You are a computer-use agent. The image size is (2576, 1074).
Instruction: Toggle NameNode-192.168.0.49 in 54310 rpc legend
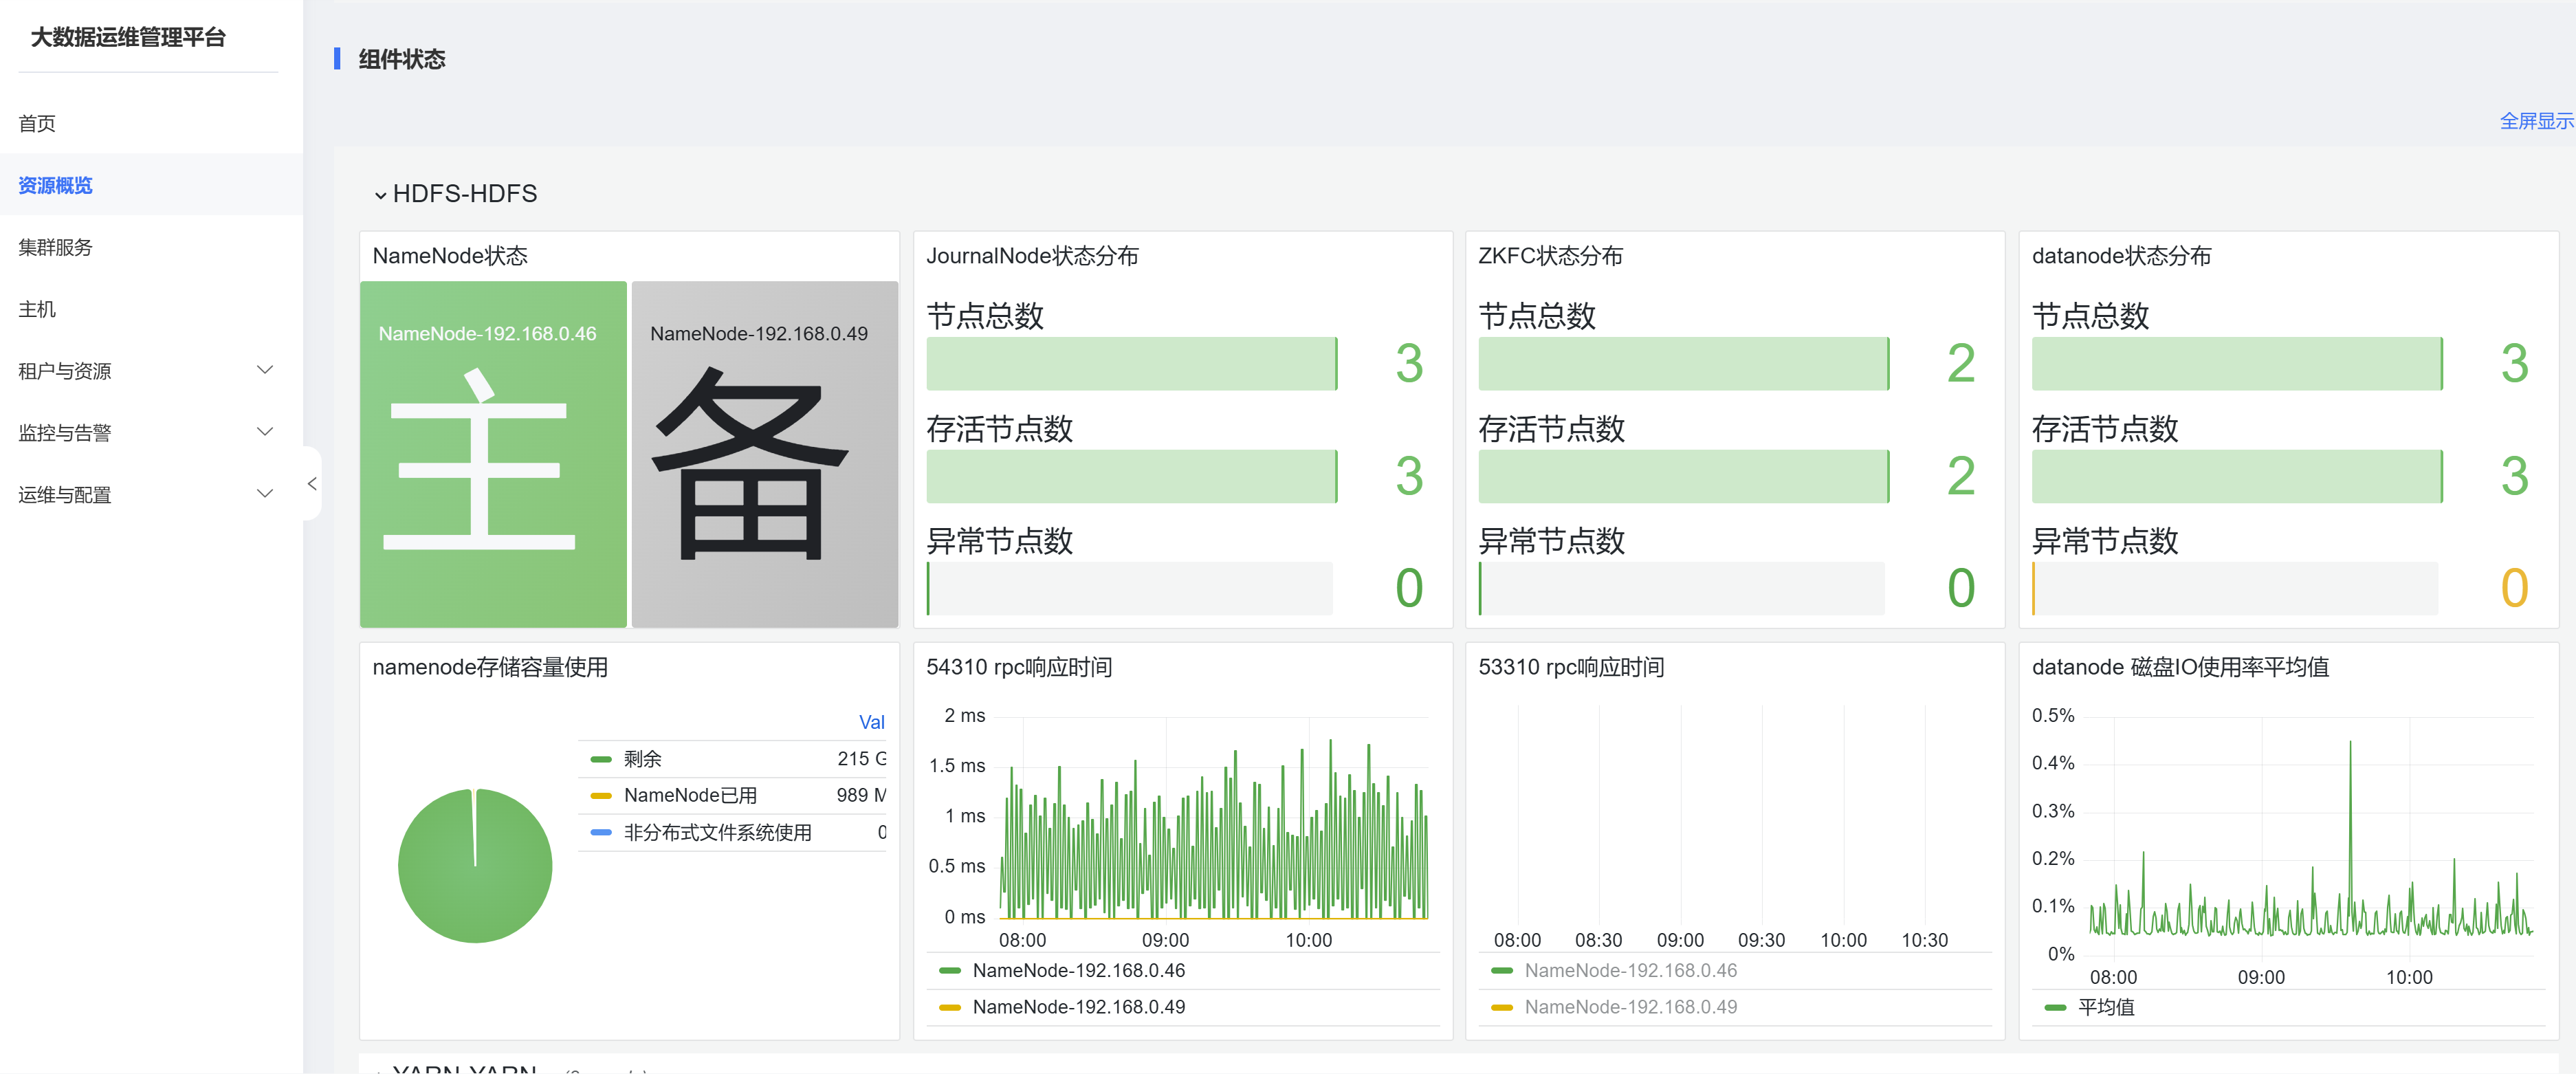click(x=1079, y=1007)
